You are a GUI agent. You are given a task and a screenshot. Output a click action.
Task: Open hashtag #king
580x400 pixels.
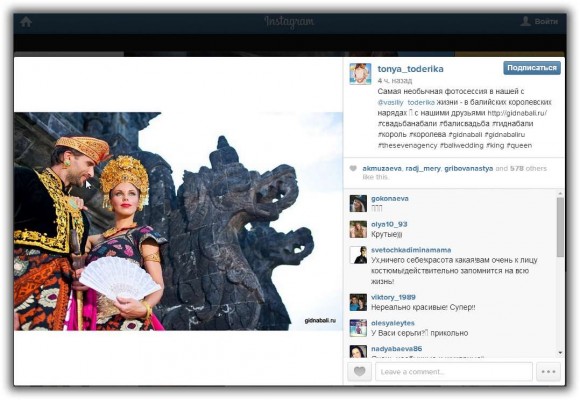pyautogui.click(x=495, y=145)
